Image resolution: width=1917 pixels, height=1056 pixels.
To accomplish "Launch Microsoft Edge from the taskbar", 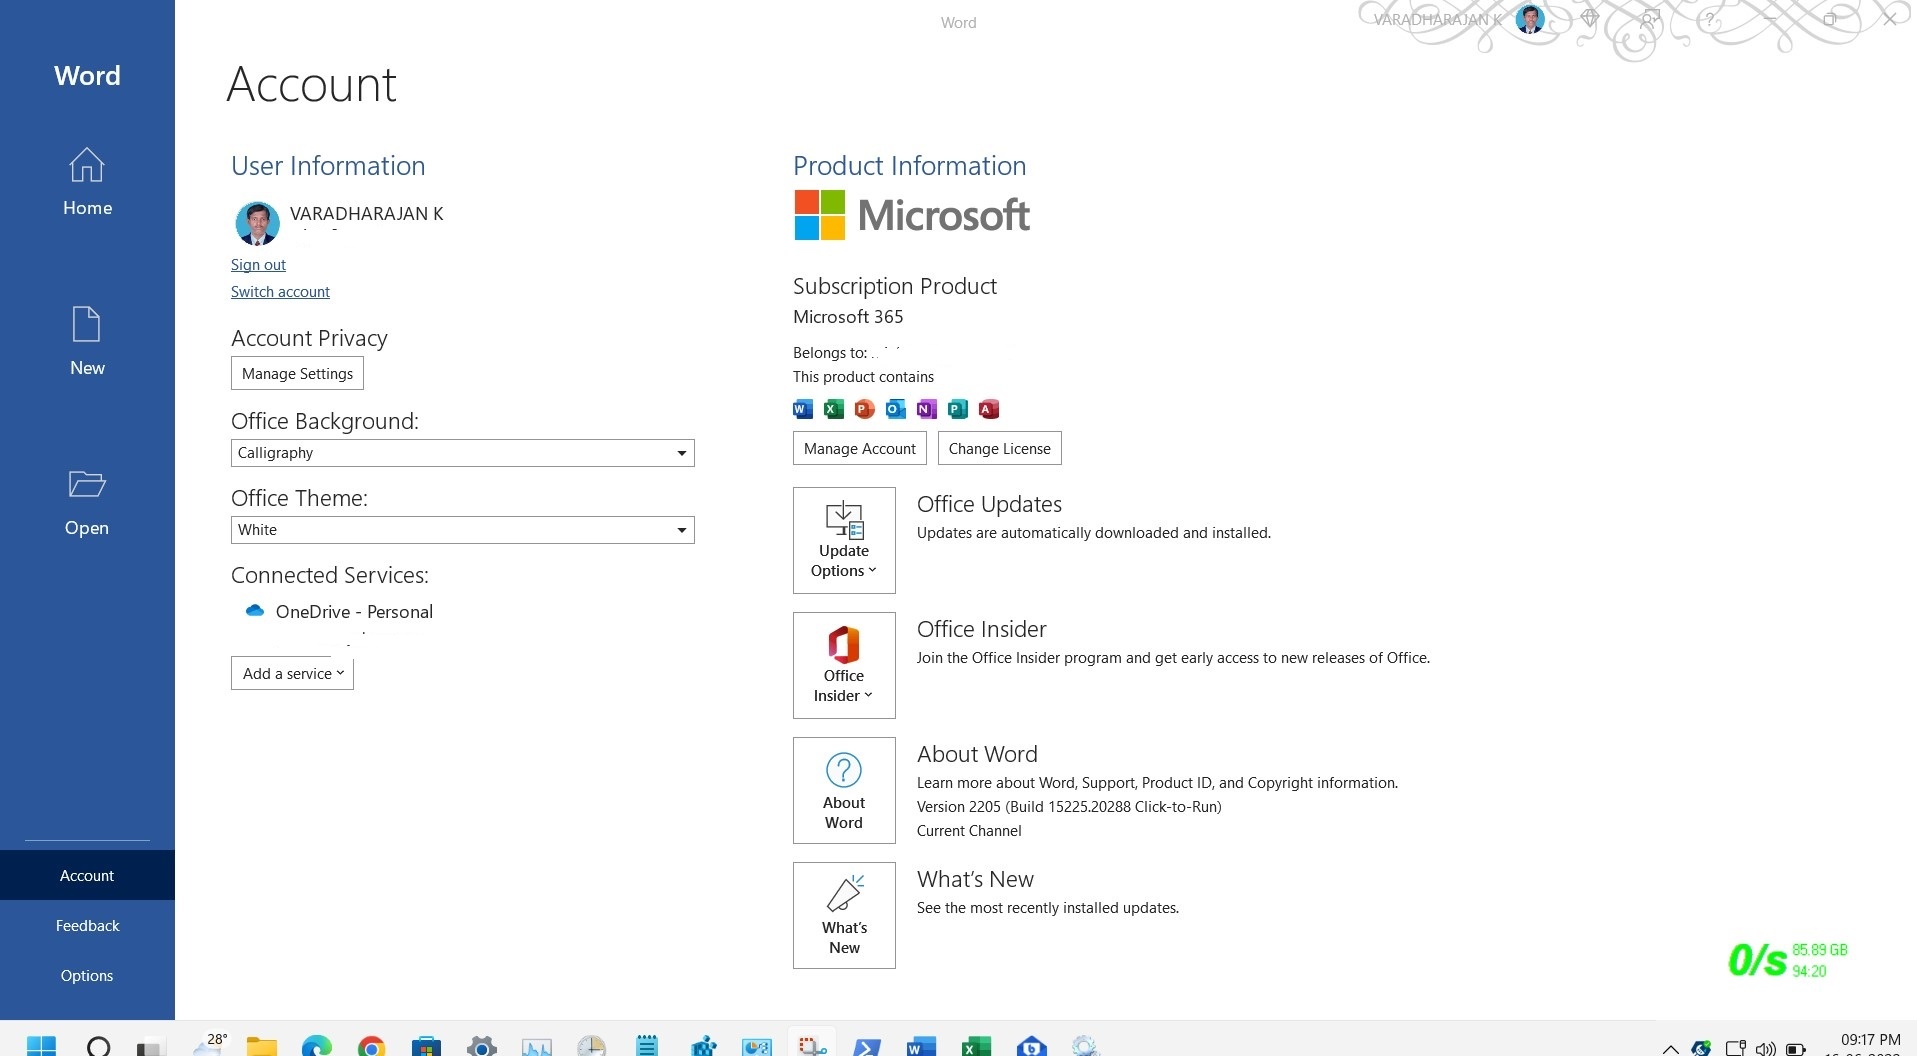I will (x=316, y=1046).
